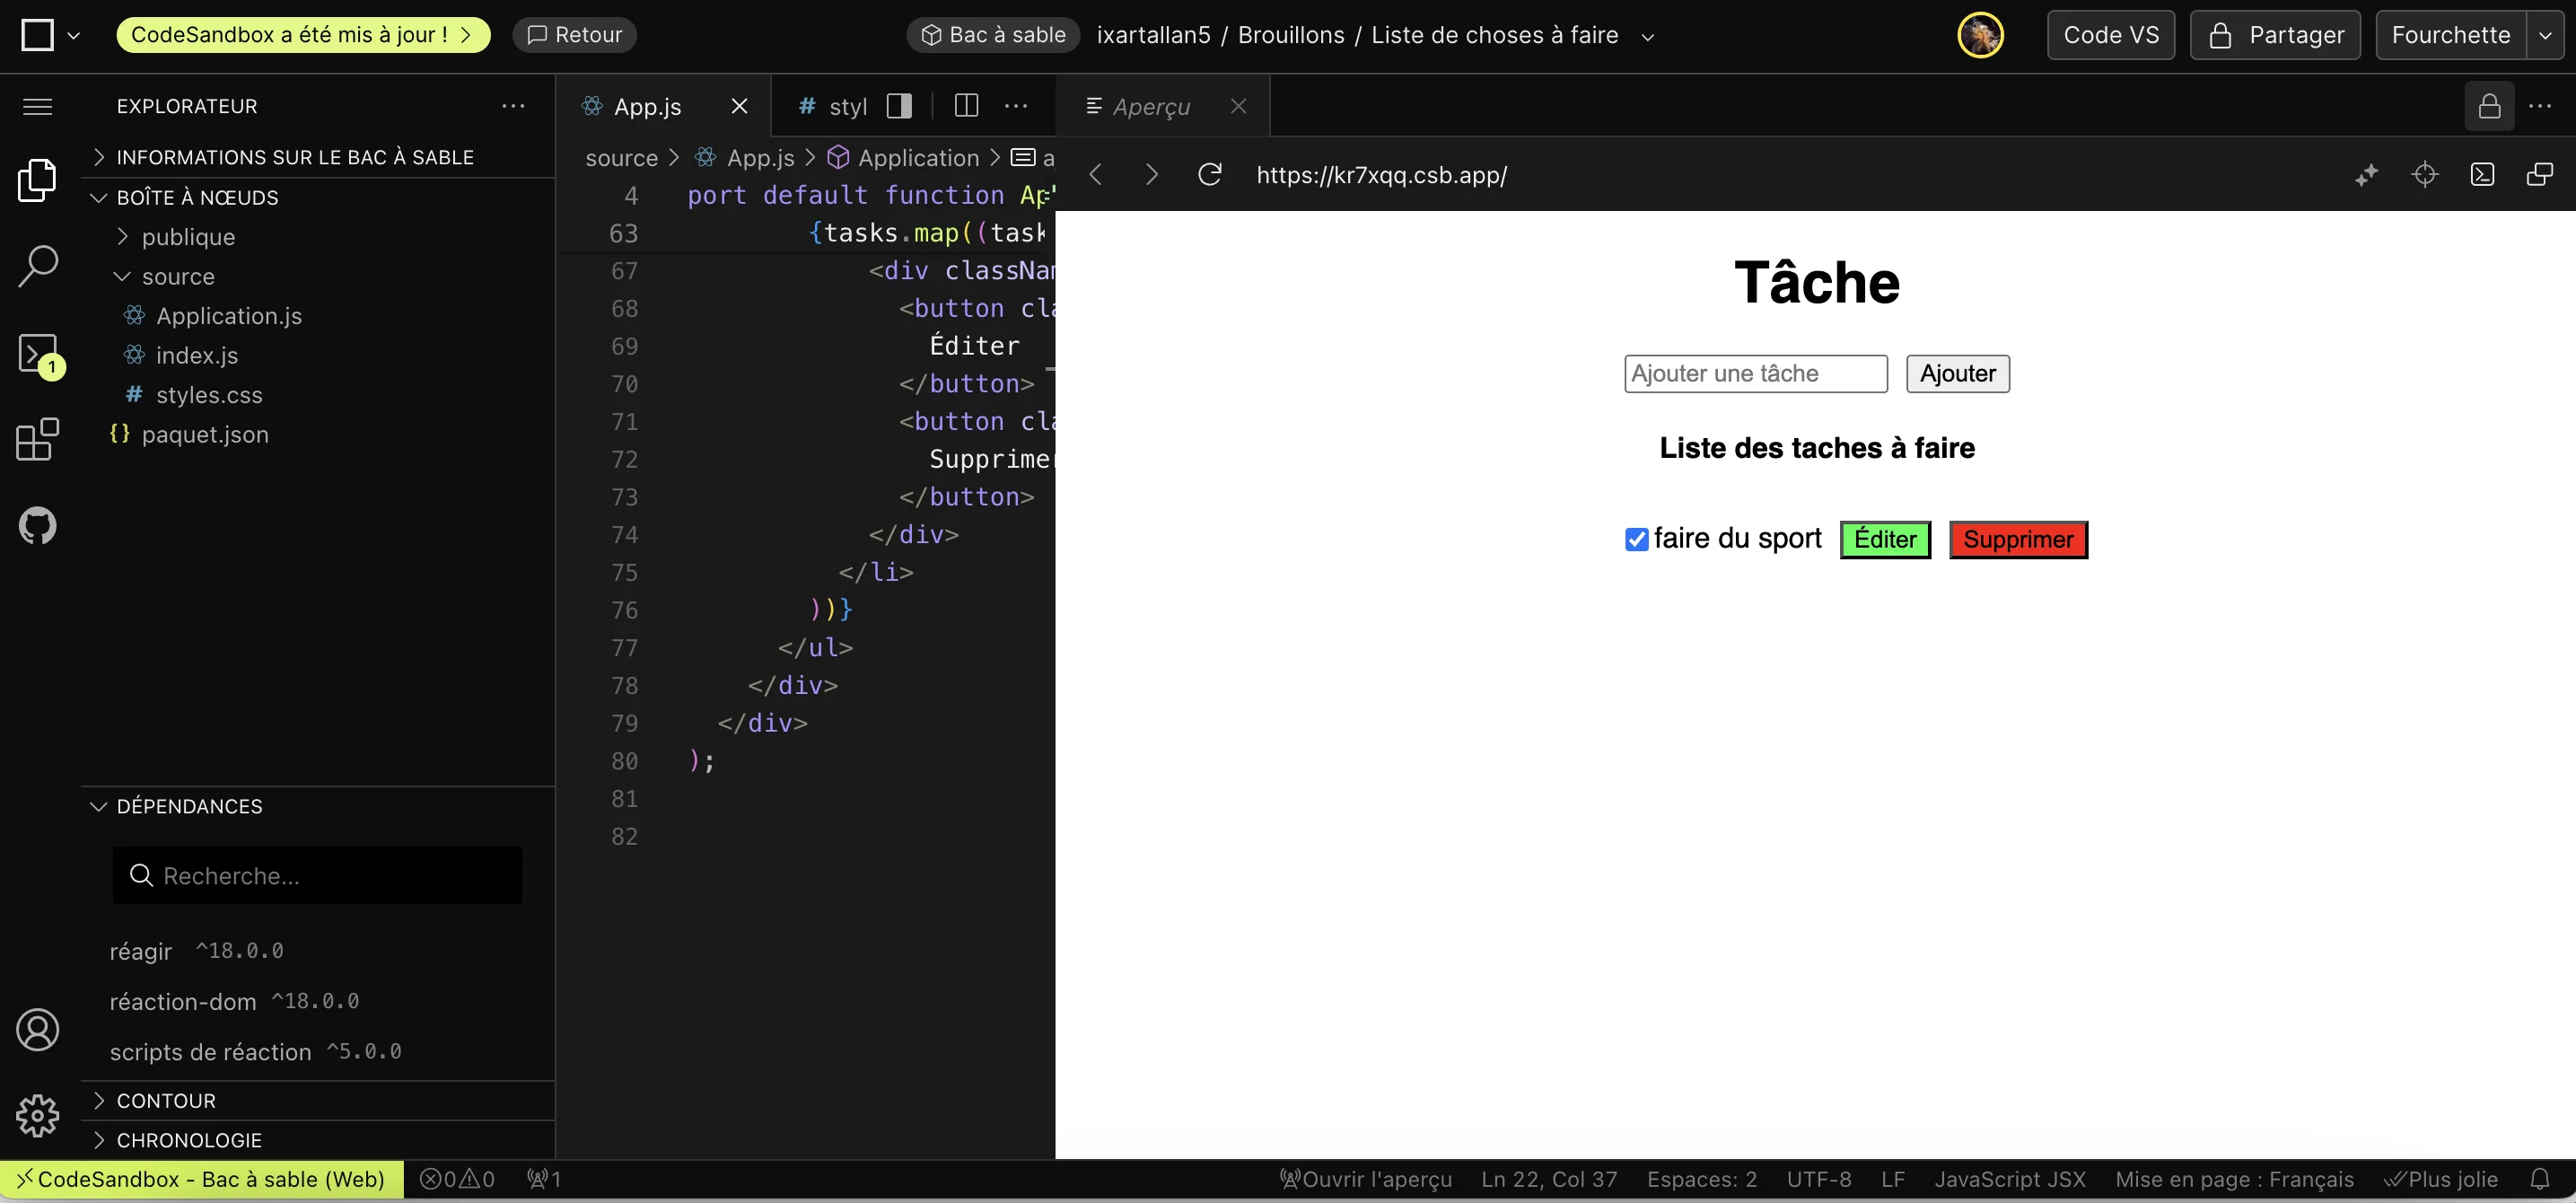2576x1203 pixels.
Task: Open the Extensions icon in activity bar
Action: pos(38,439)
